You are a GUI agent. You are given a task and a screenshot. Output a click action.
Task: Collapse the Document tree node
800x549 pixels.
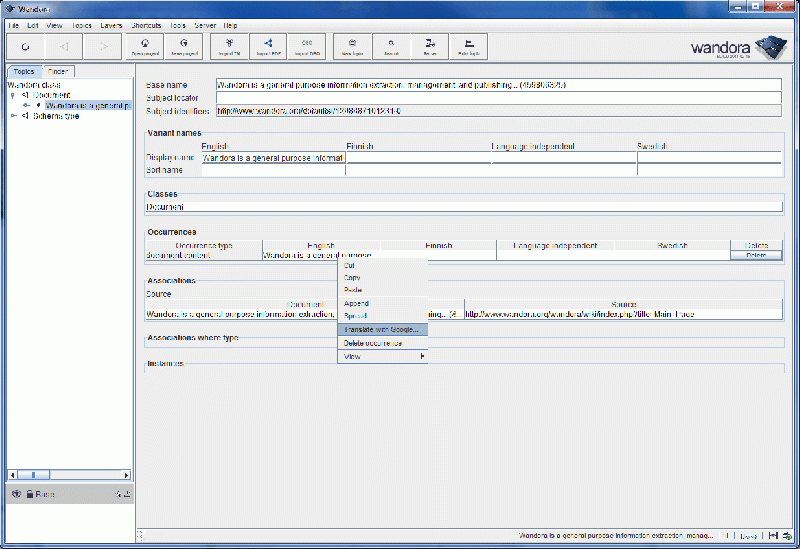tap(13, 95)
